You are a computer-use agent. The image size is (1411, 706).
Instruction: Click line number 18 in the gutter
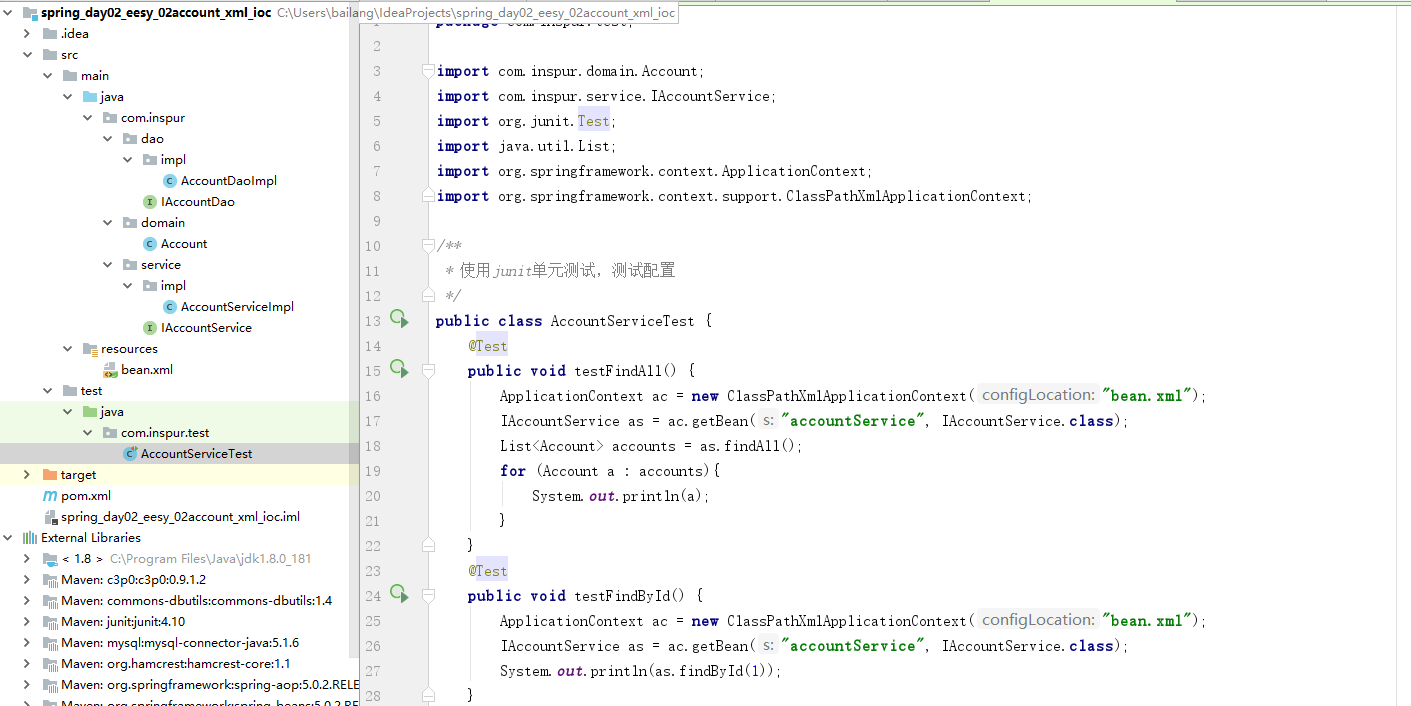[x=373, y=446]
